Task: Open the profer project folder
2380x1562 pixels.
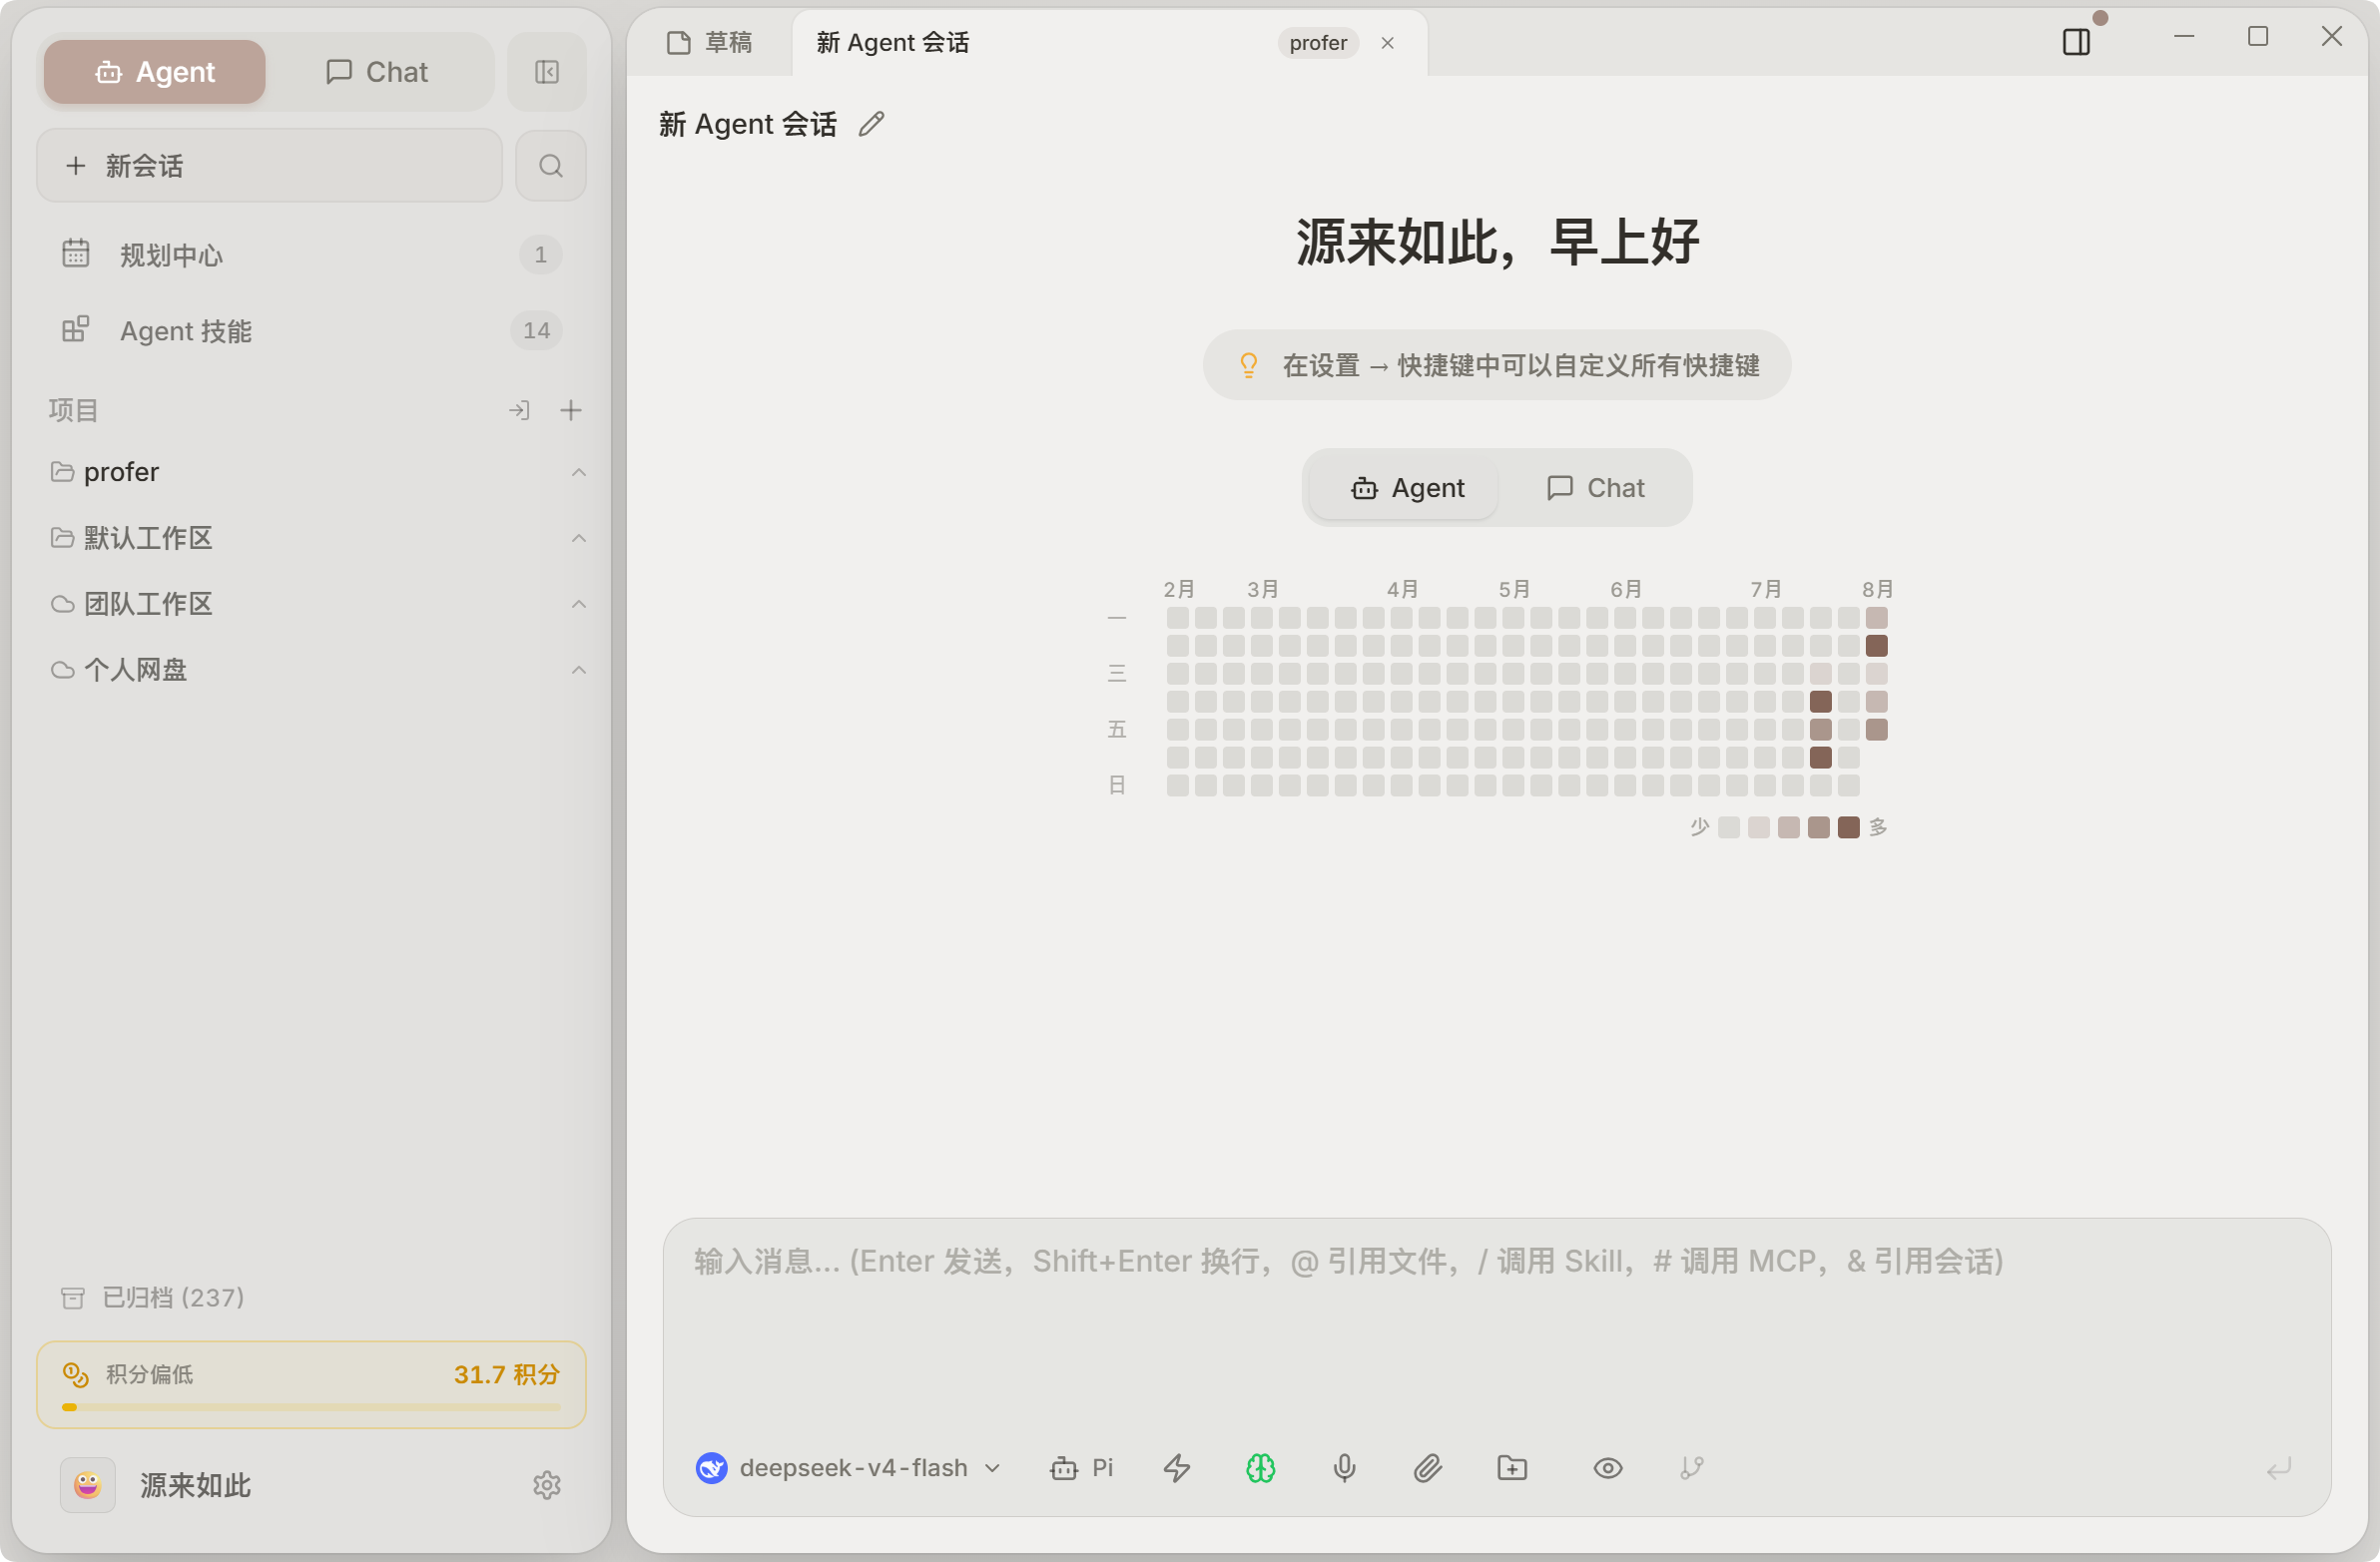Action: coord(105,472)
